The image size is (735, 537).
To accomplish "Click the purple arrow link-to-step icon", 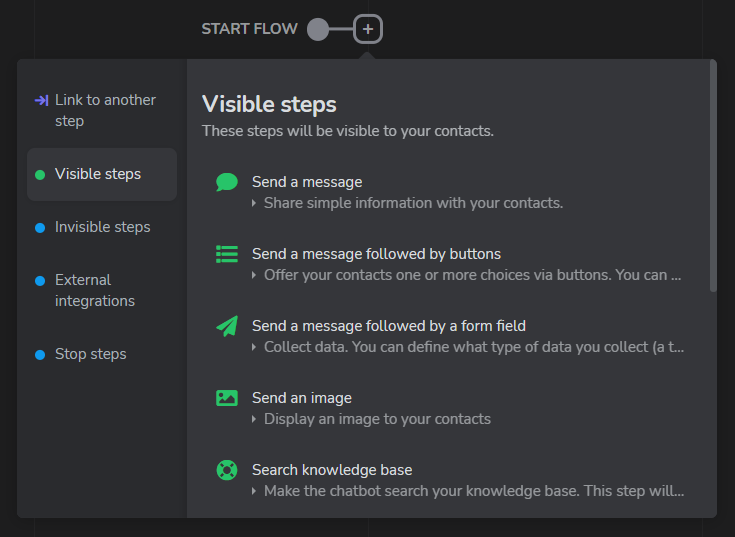I will [x=41, y=100].
